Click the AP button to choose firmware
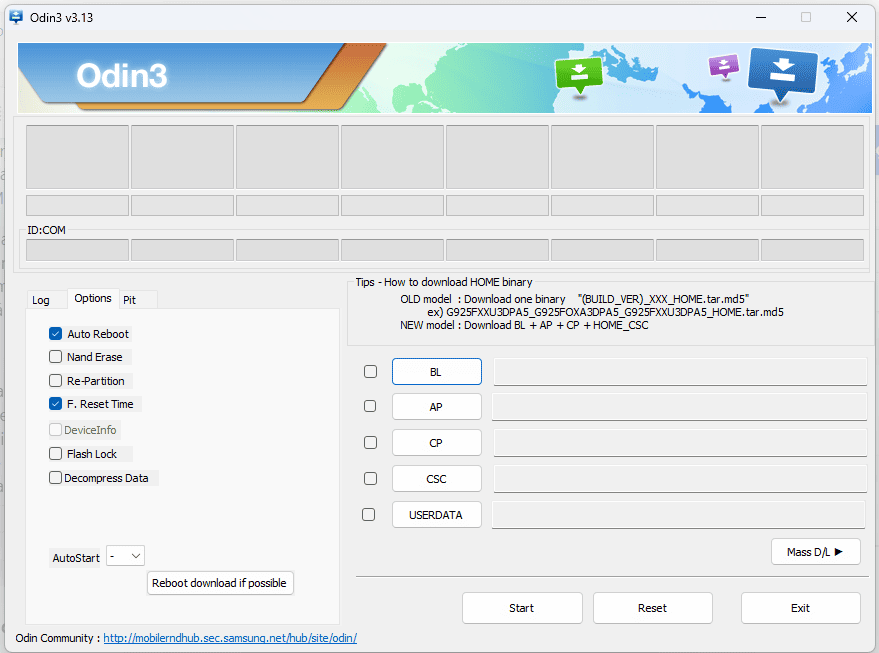The height and width of the screenshot is (653, 879). [436, 406]
